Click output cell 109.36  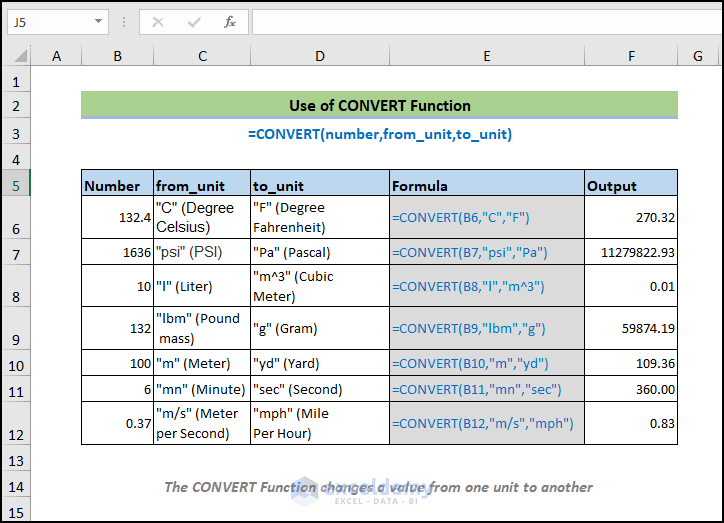point(631,362)
